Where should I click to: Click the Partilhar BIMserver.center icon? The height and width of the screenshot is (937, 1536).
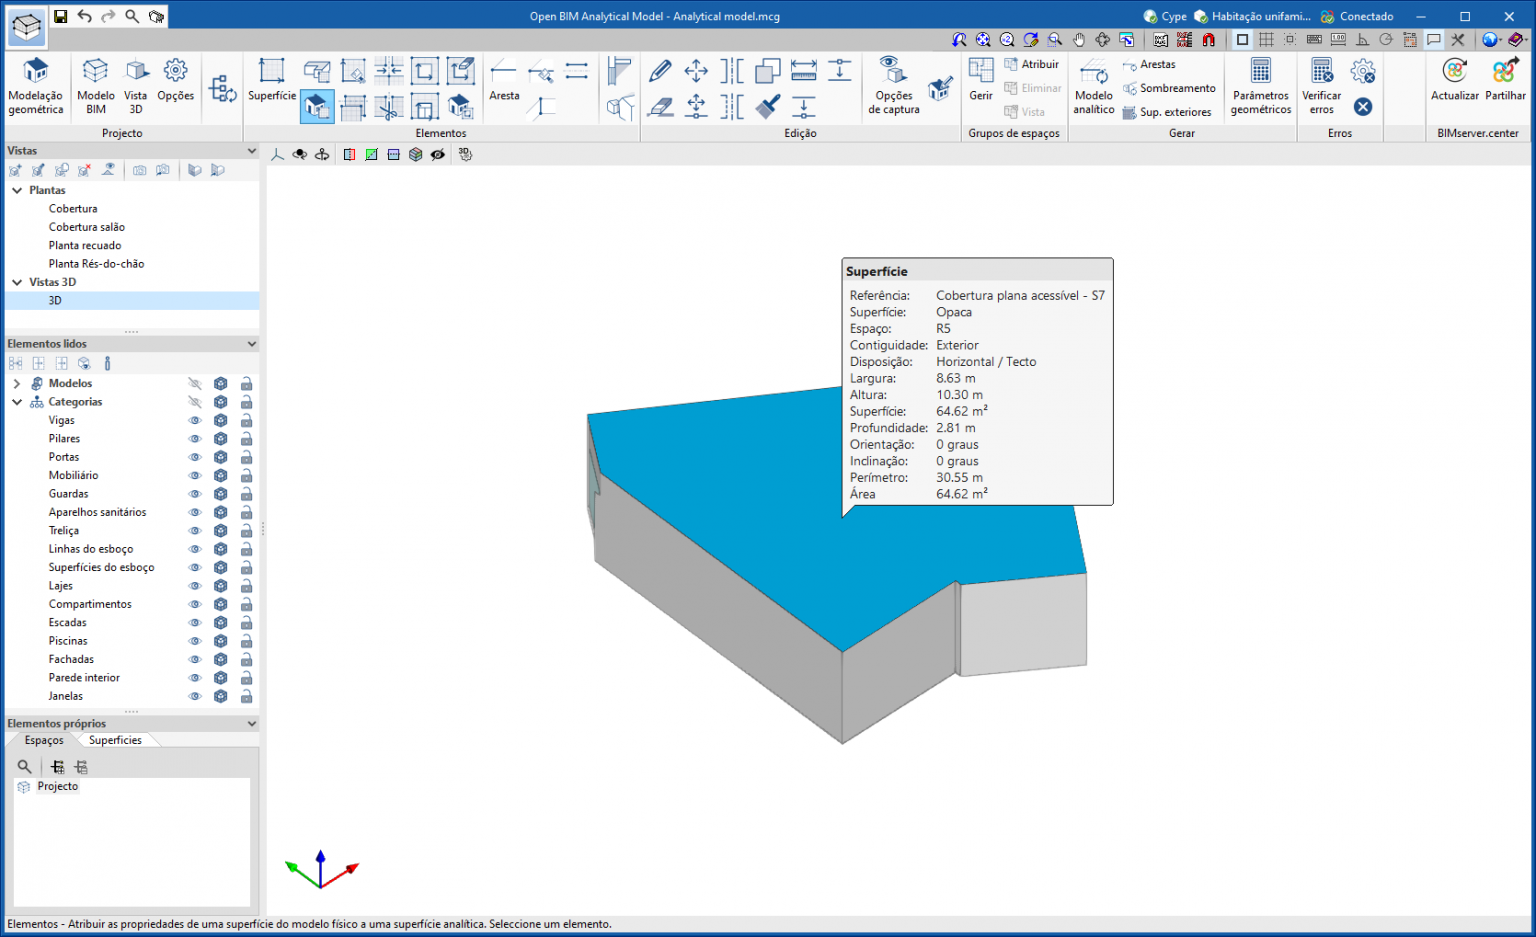[x=1504, y=80]
